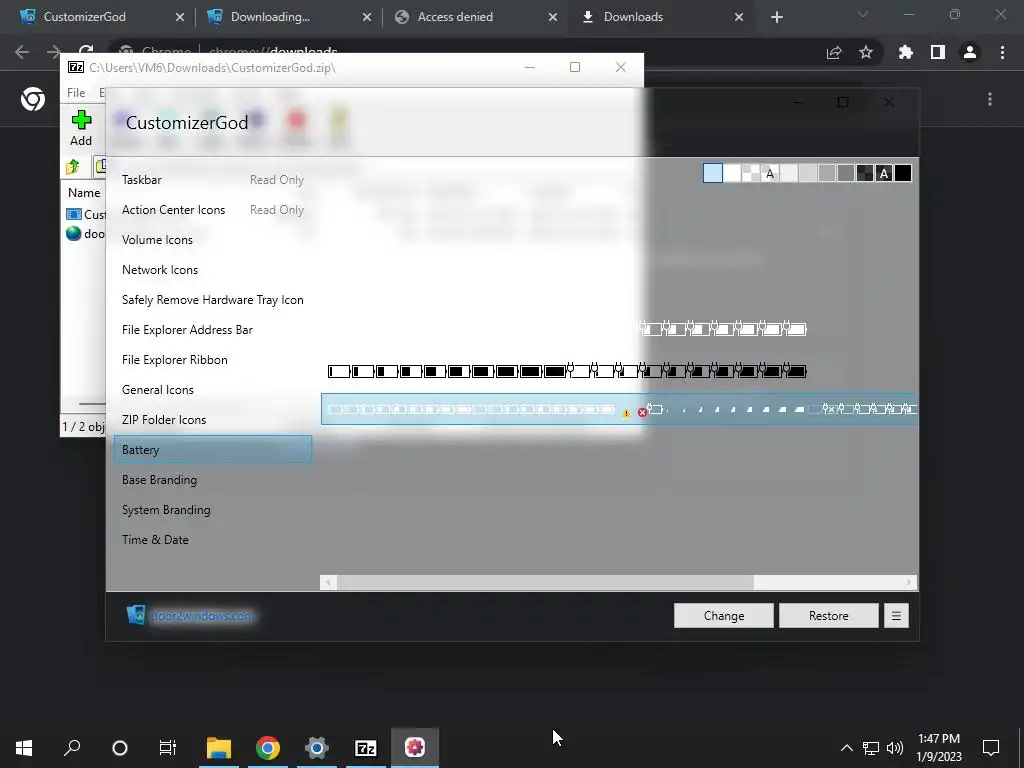Choose the light blue background swatch
This screenshot has width=1024, height=768.
712,173
